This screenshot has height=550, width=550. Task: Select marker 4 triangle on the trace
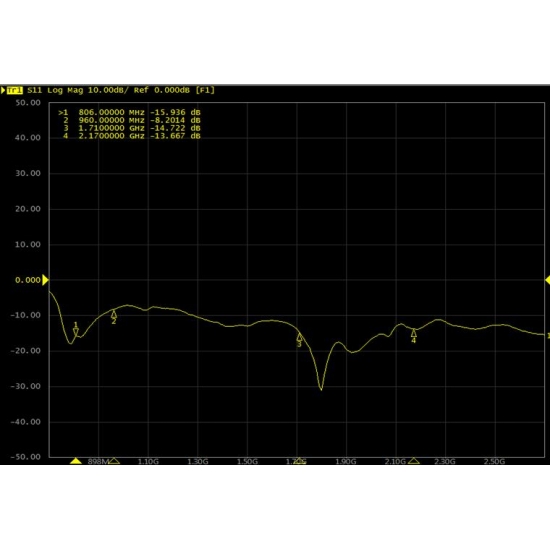click(x=414, y=333)
